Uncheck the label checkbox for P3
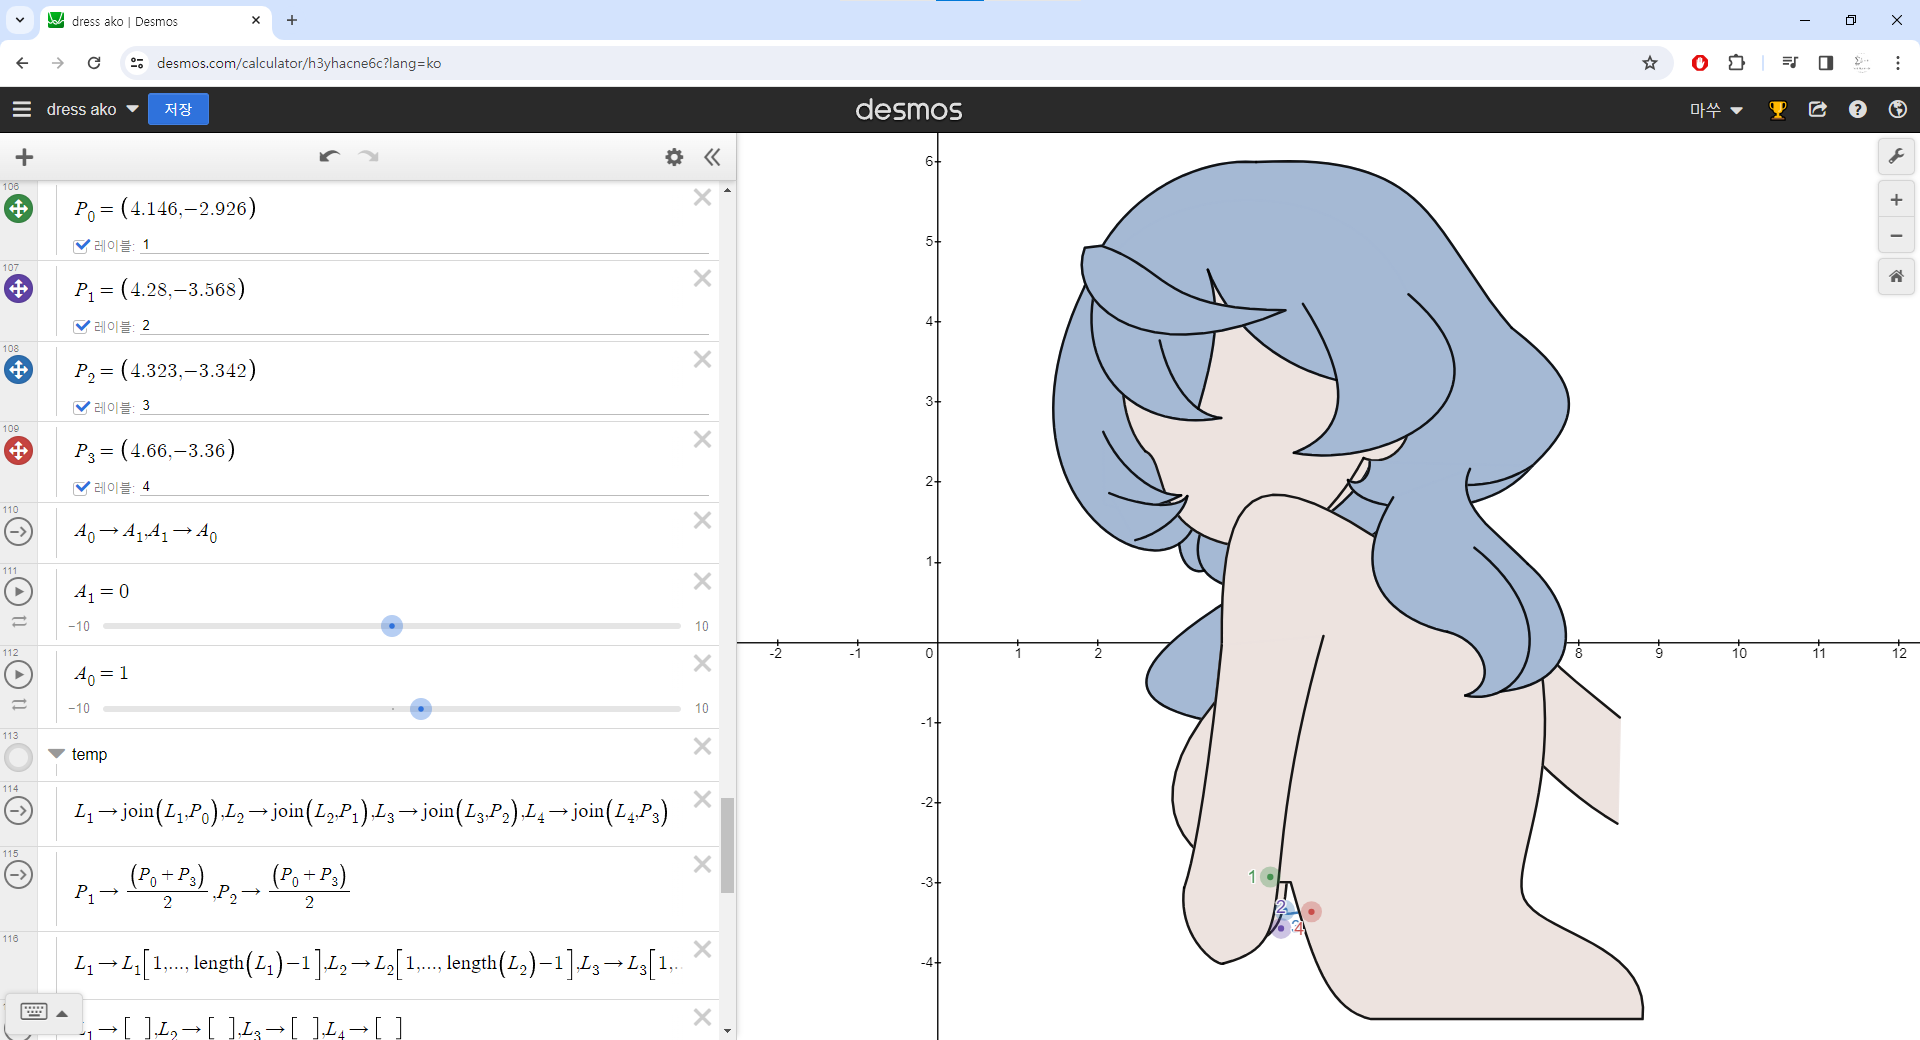Screen dimensions: 1920x1040 82,487
